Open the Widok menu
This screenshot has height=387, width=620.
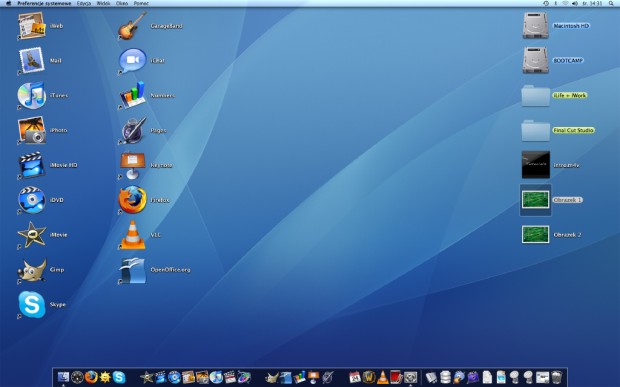[103, 3]
